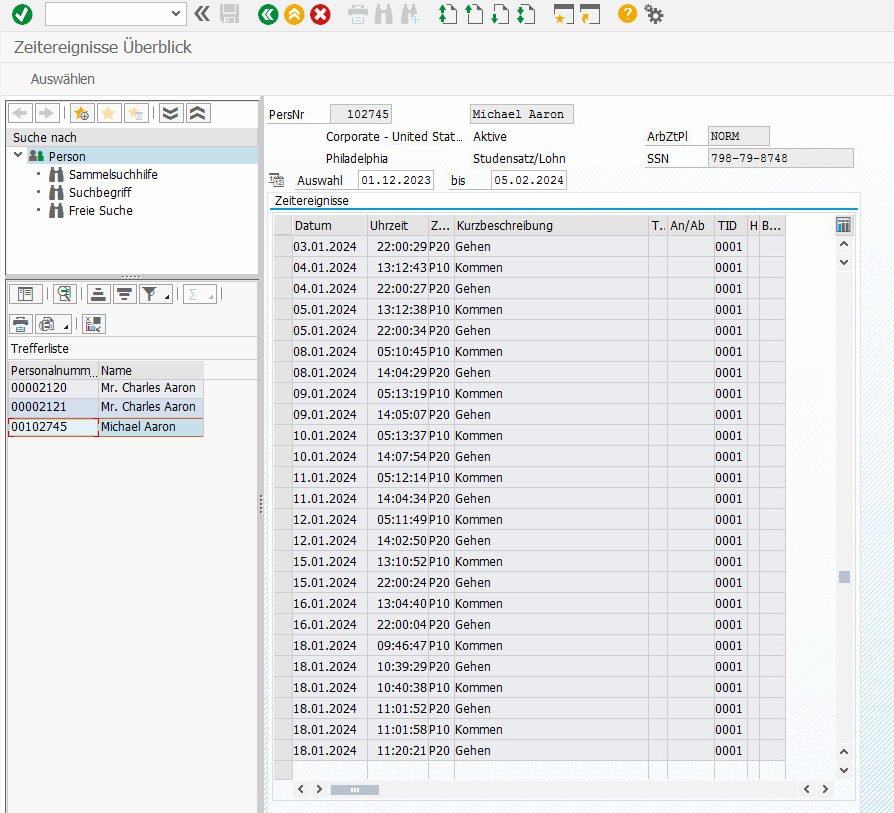Image resolution: width=894 pixels, height=813 pixels.
Task: Click the yellow Exit up-arrow icon
Action: [294, 14]
